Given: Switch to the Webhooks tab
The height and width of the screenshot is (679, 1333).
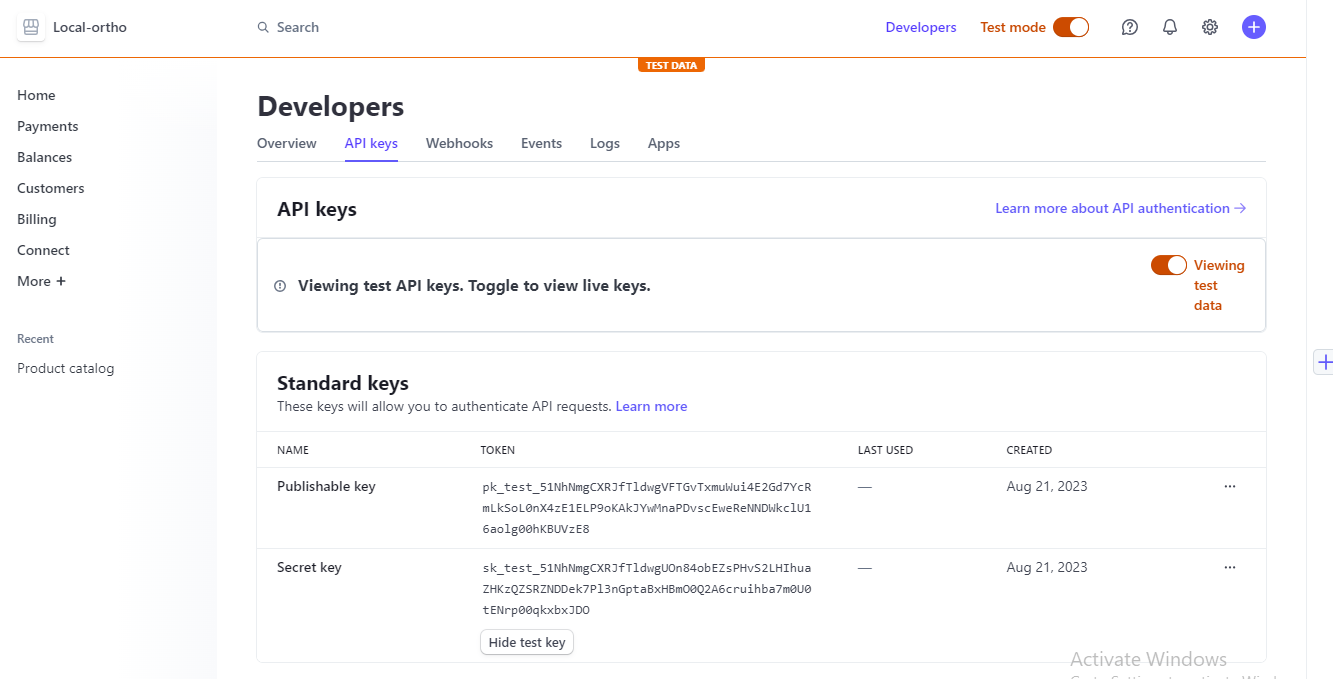Looking at the screenshot, I should (459, 143).
